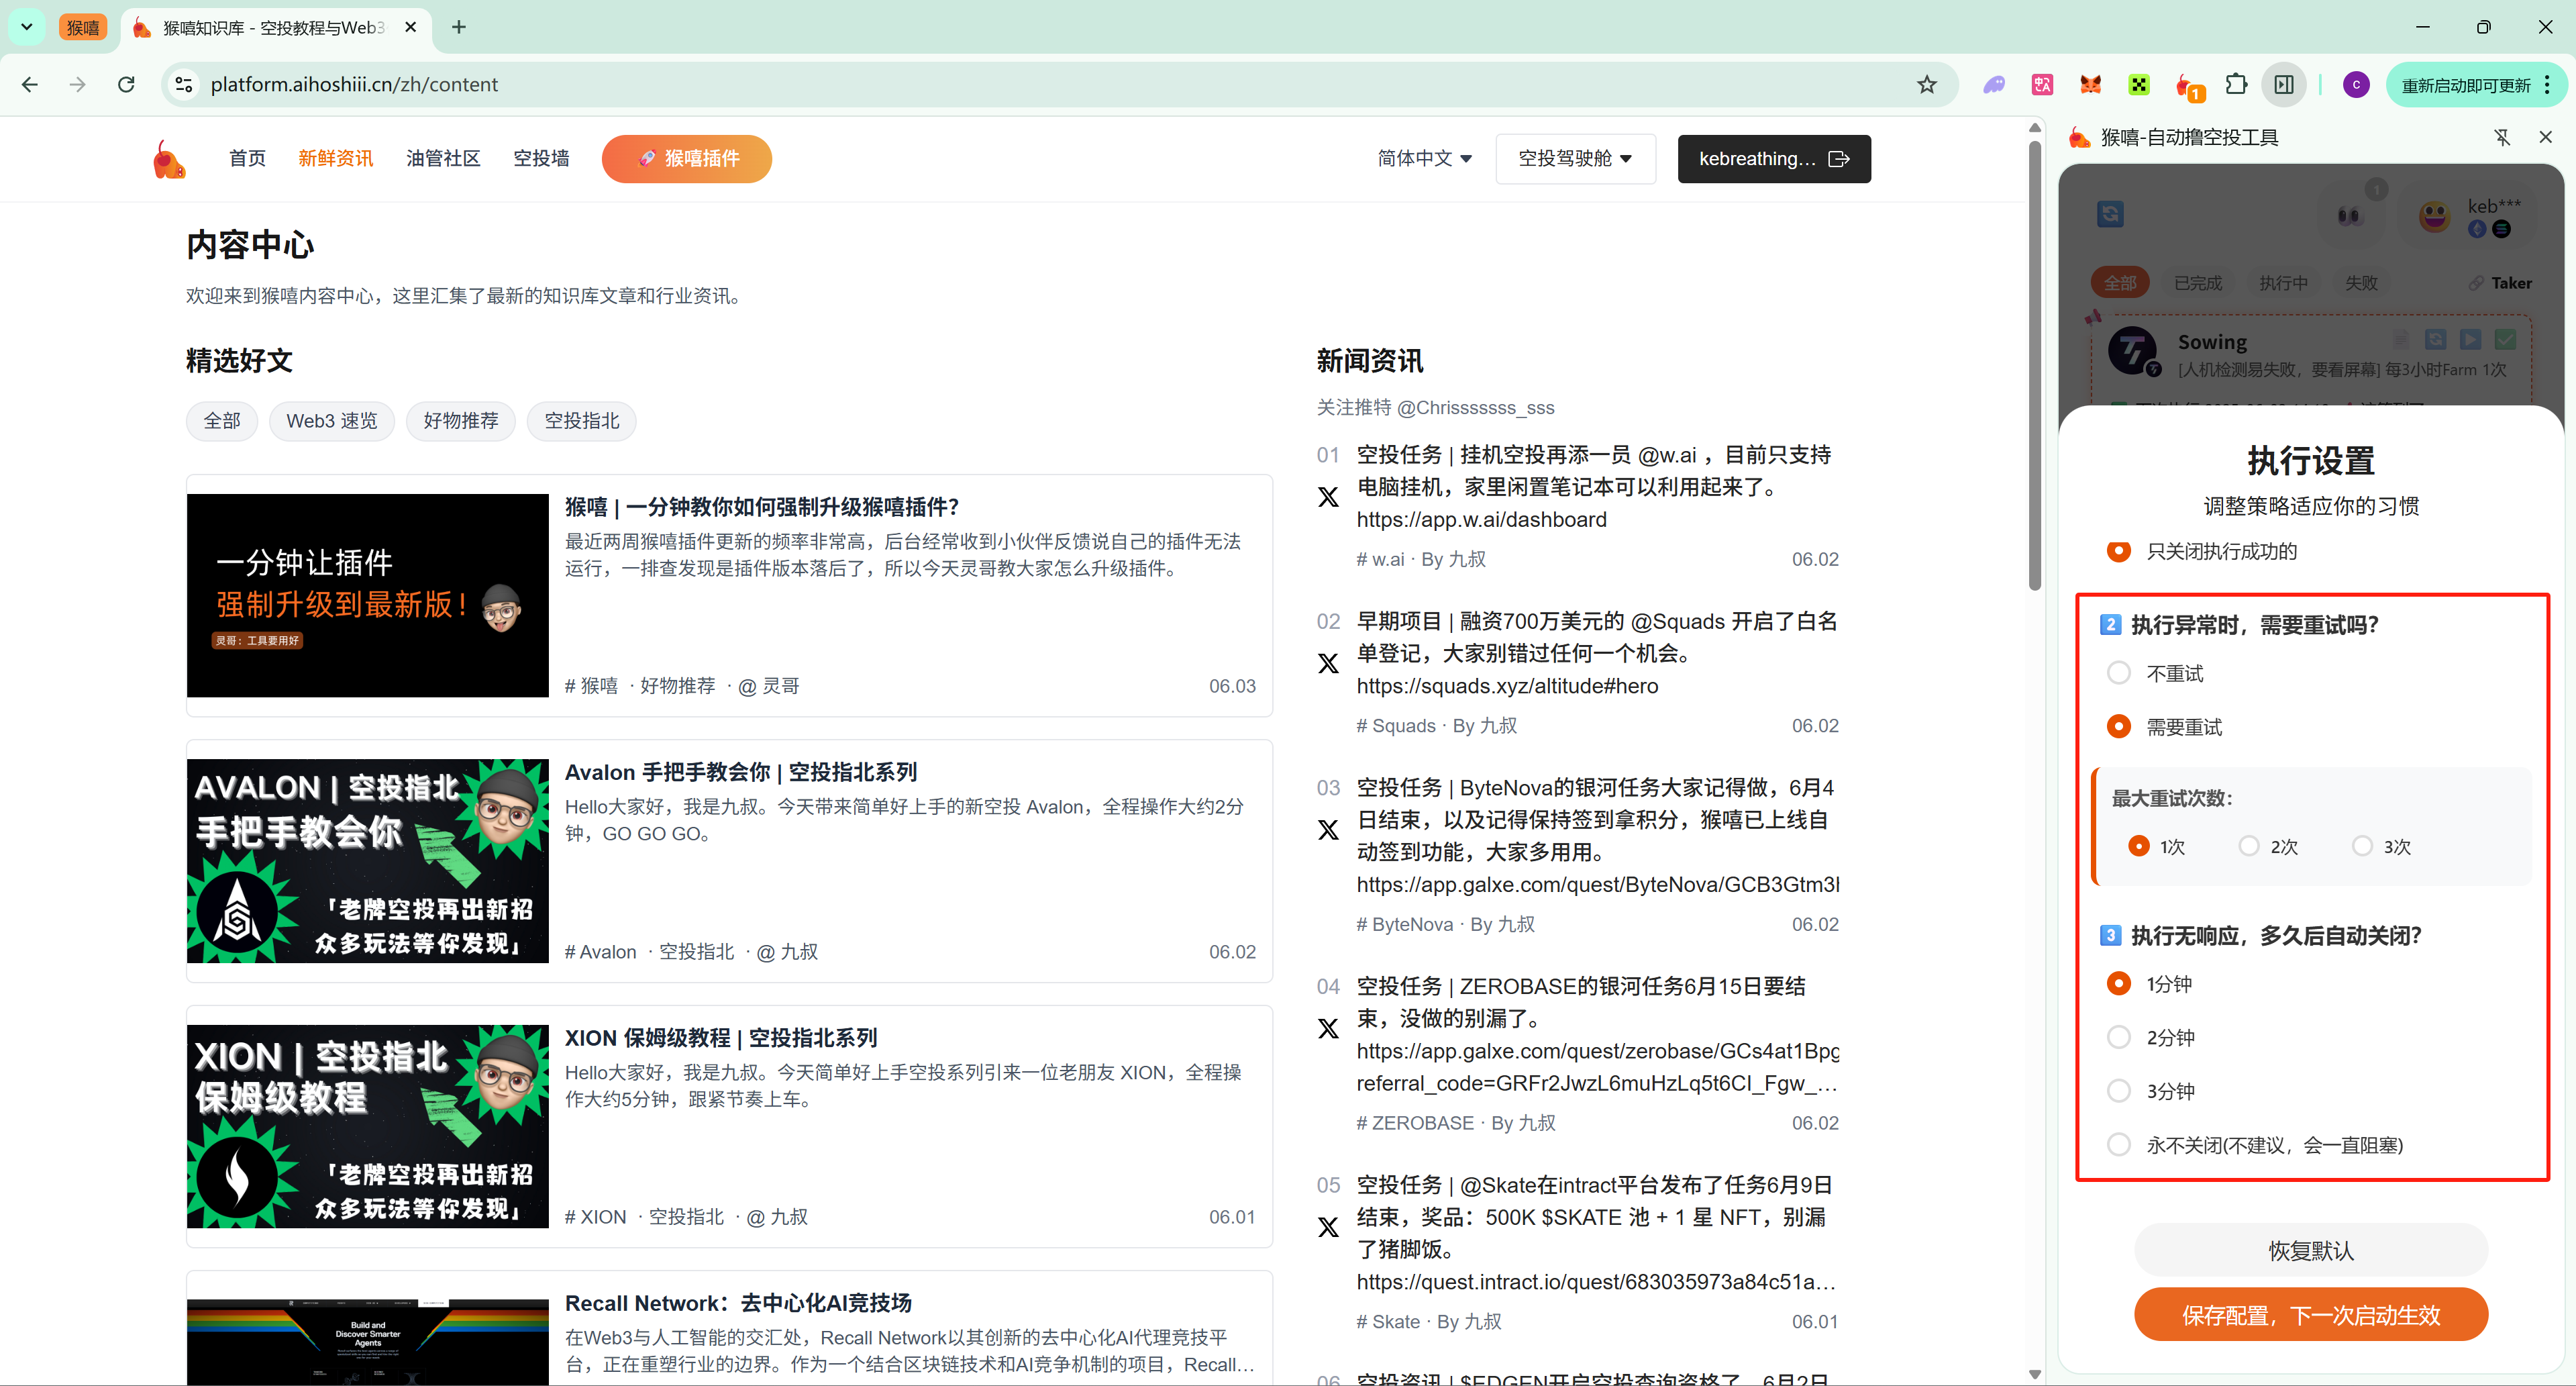
Task: Click the 猴嘻 tab group label
Action: (83, 27)
